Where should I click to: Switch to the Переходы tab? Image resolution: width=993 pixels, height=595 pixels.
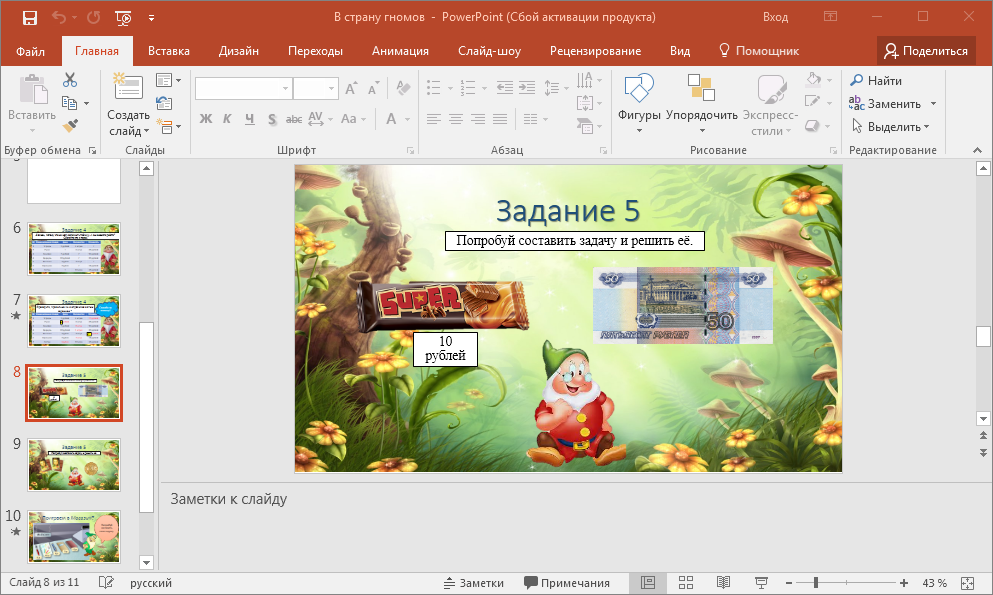pos(315,51)
